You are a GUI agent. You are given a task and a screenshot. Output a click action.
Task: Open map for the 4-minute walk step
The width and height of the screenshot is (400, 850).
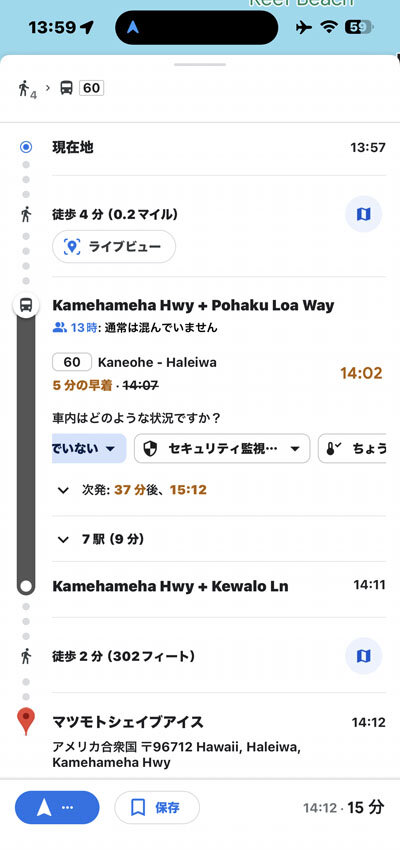363,214
